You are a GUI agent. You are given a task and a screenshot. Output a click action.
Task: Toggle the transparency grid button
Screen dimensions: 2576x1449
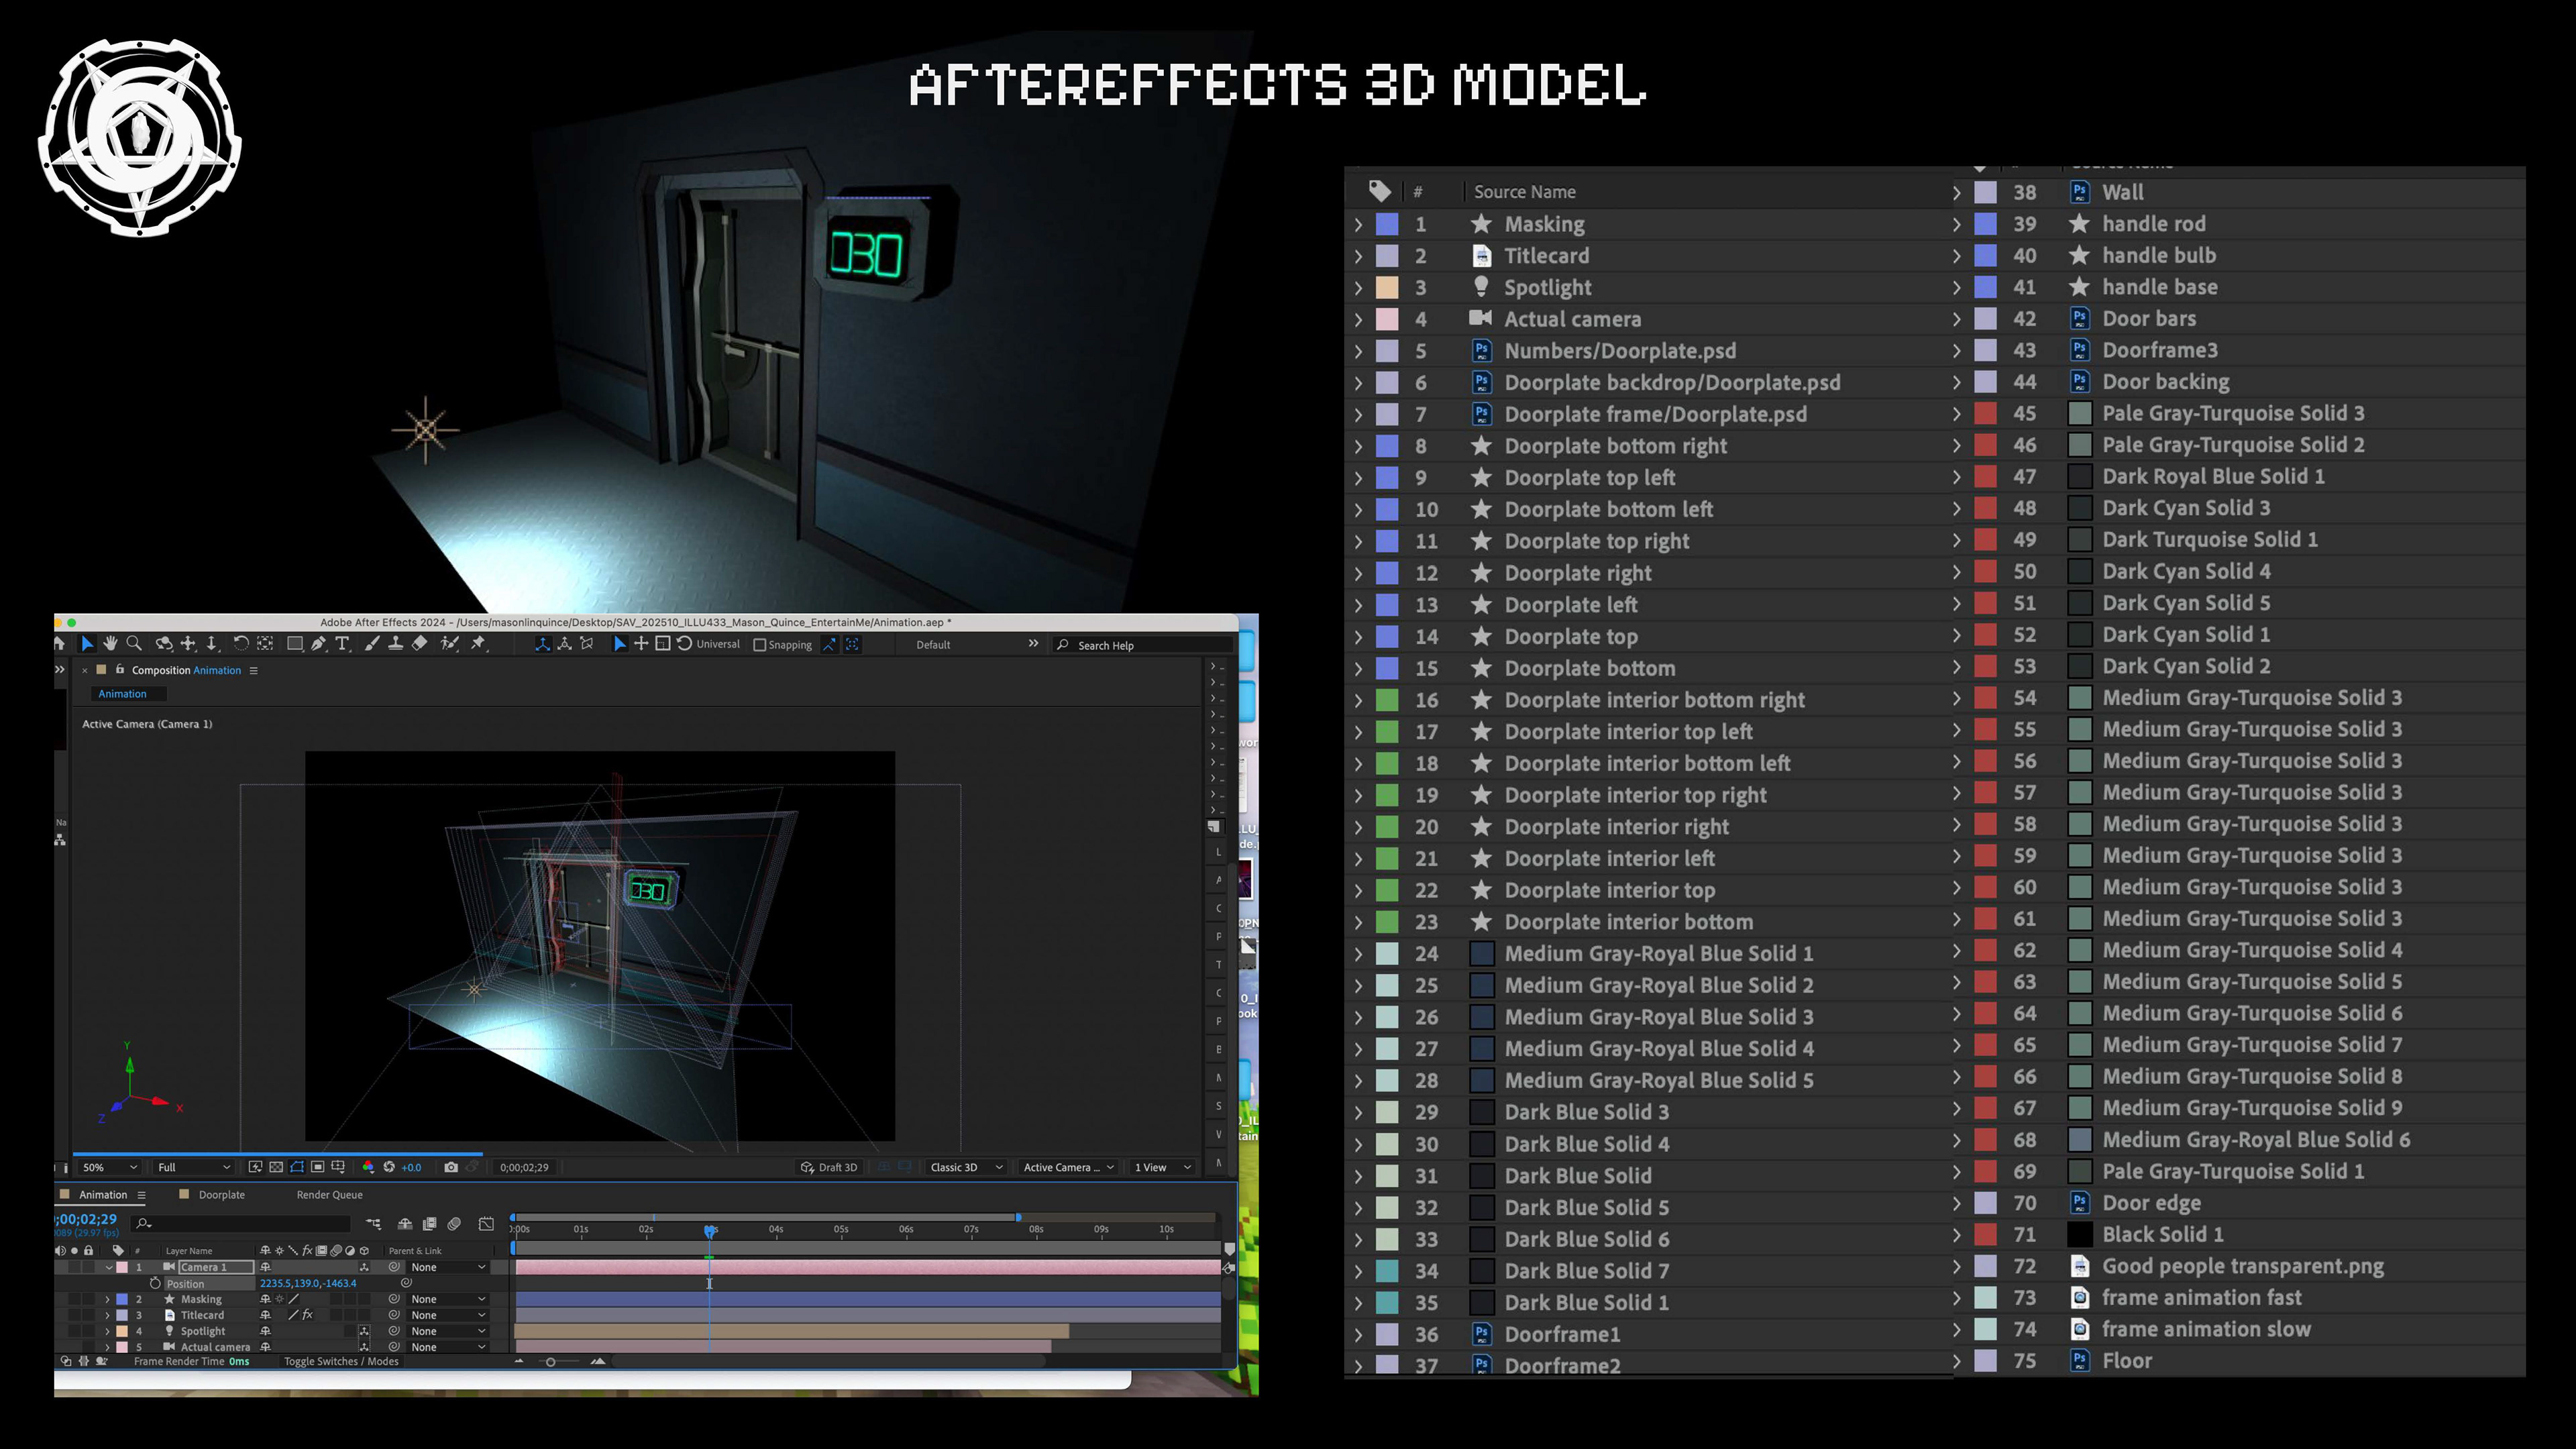(x=276, y=1167)
